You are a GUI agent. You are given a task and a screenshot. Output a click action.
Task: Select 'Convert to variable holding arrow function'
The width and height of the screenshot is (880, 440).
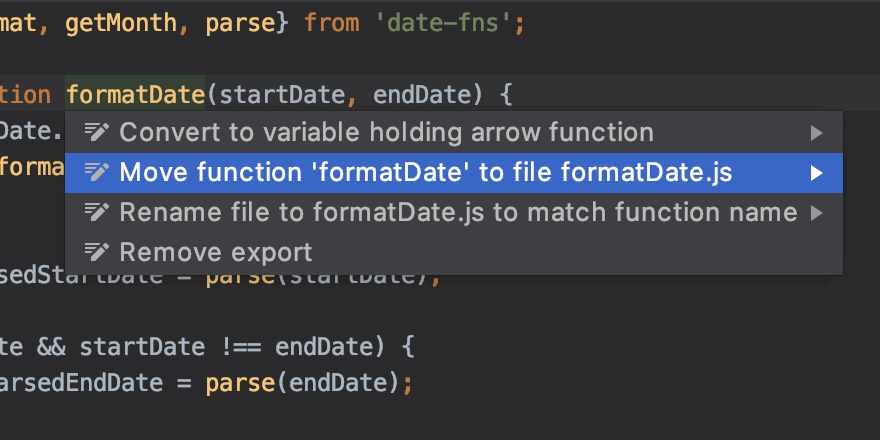tap(386, 132)
